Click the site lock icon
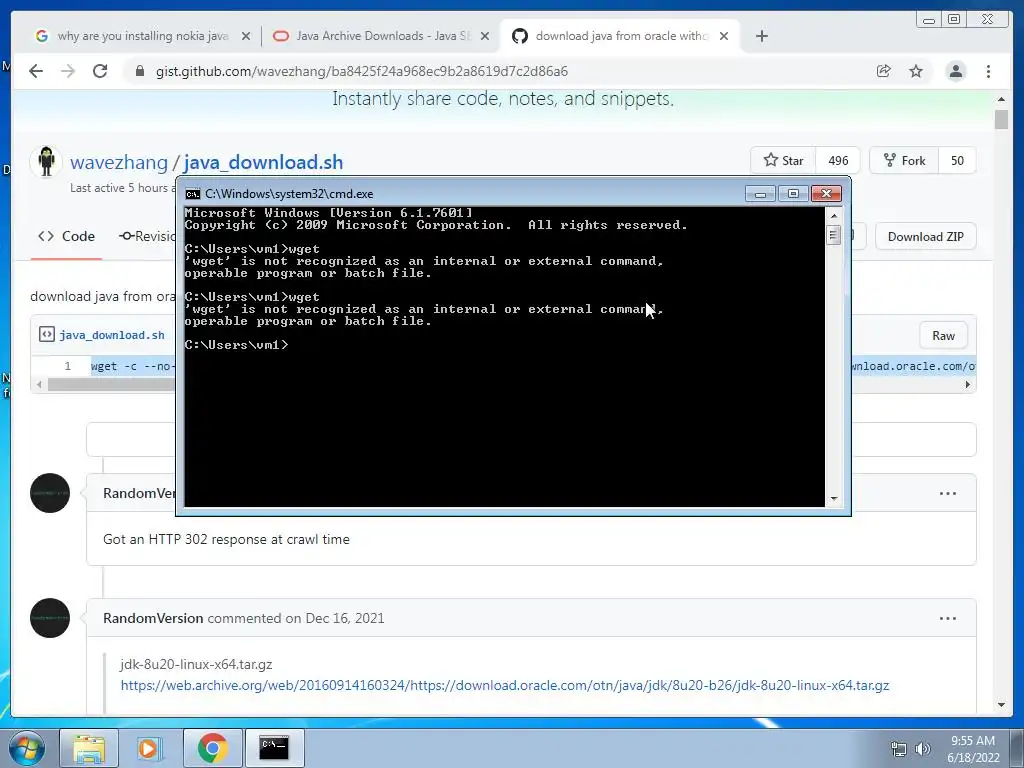The height and width of the screenshot is (768, 1024). pos(139,71)
